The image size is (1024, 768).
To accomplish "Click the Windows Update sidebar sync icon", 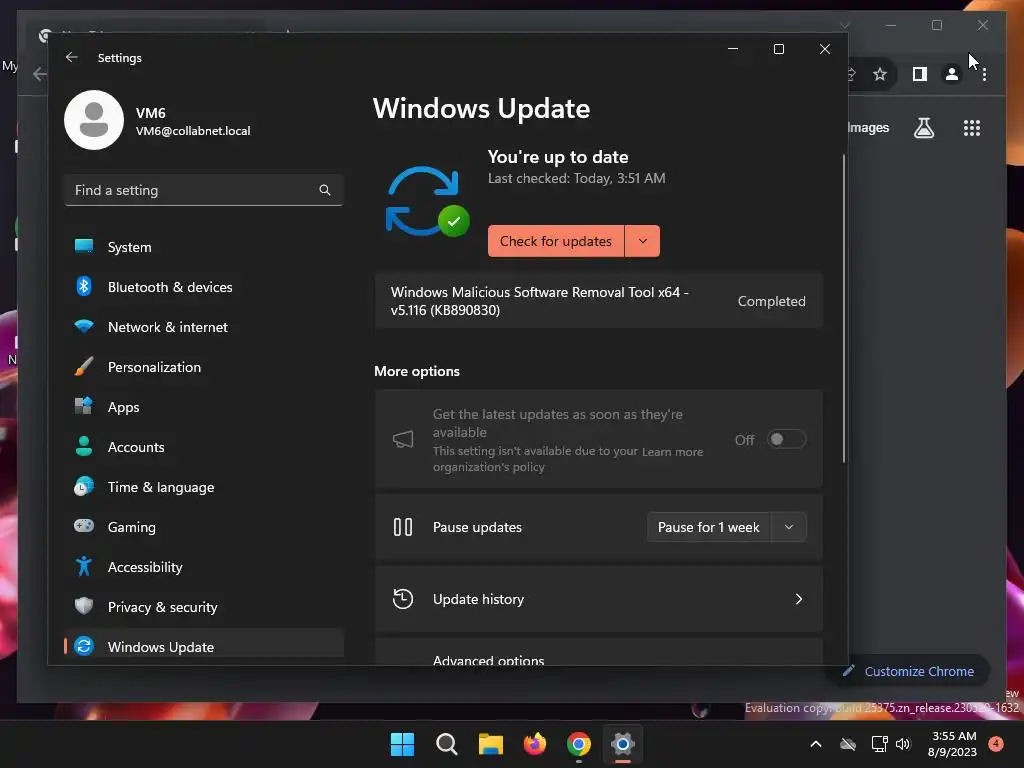I will tap(84, 647).
